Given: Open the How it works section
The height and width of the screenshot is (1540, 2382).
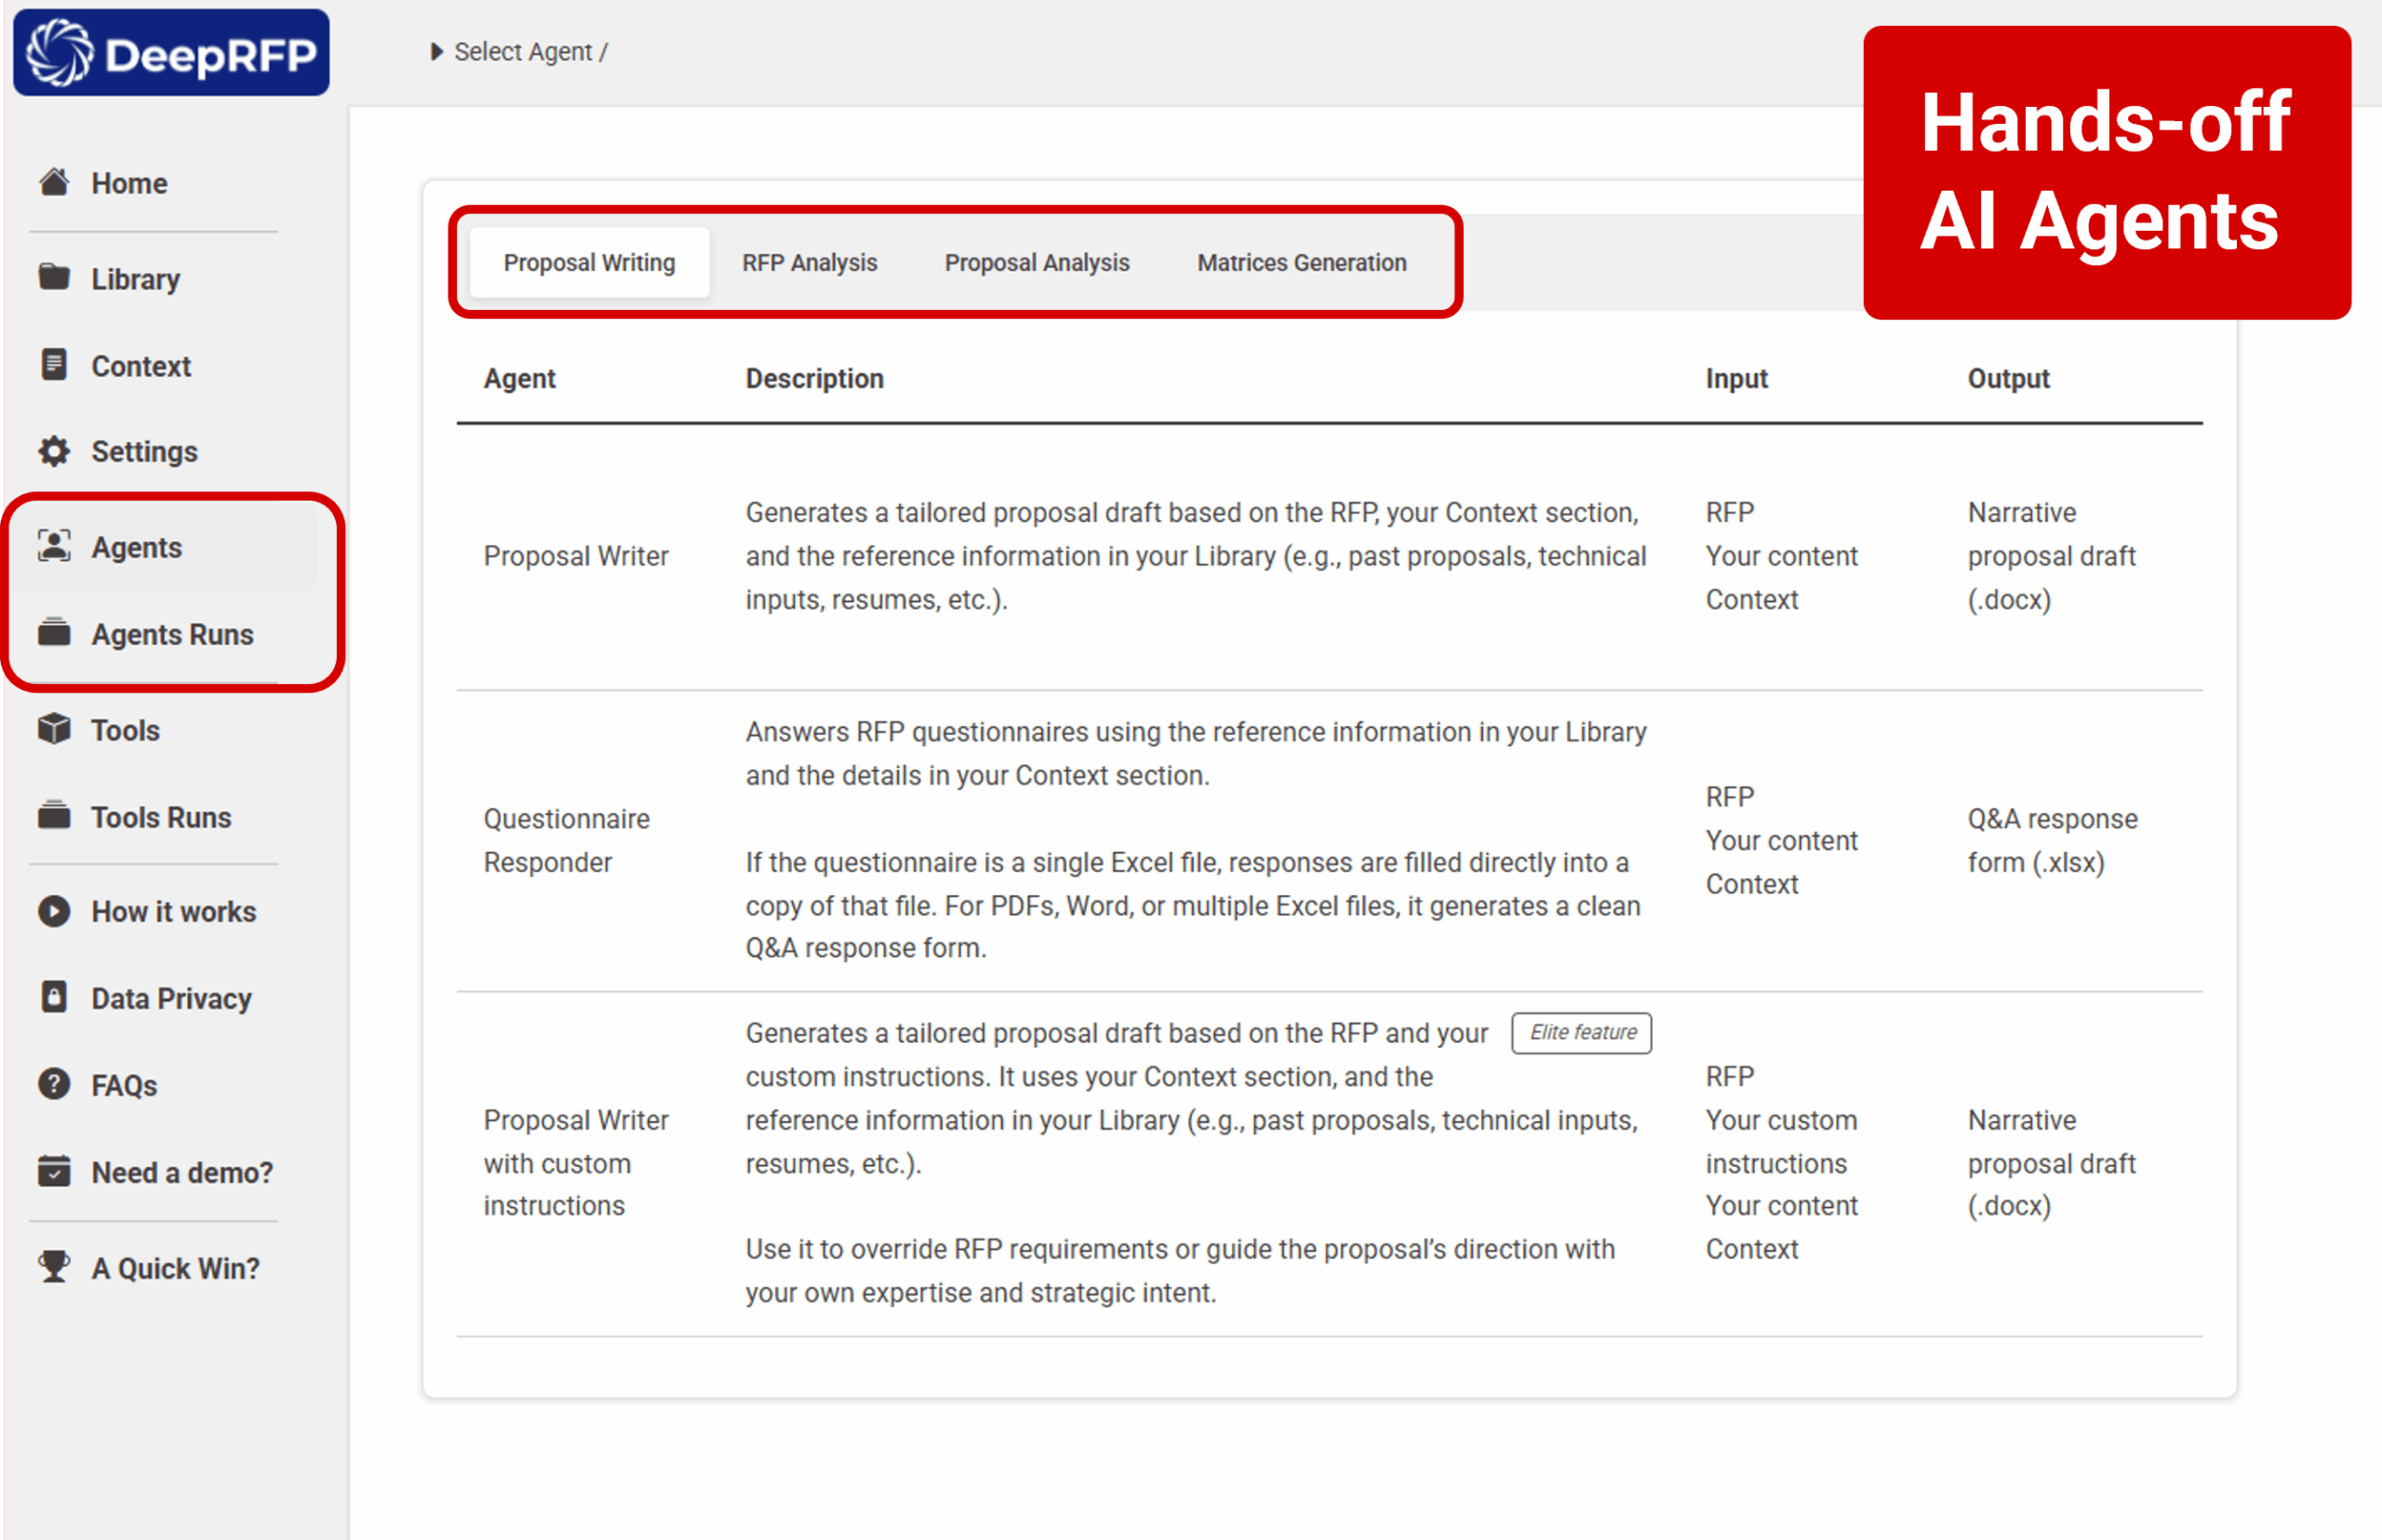Looking at the screenshot, I should tap(172, 911).
